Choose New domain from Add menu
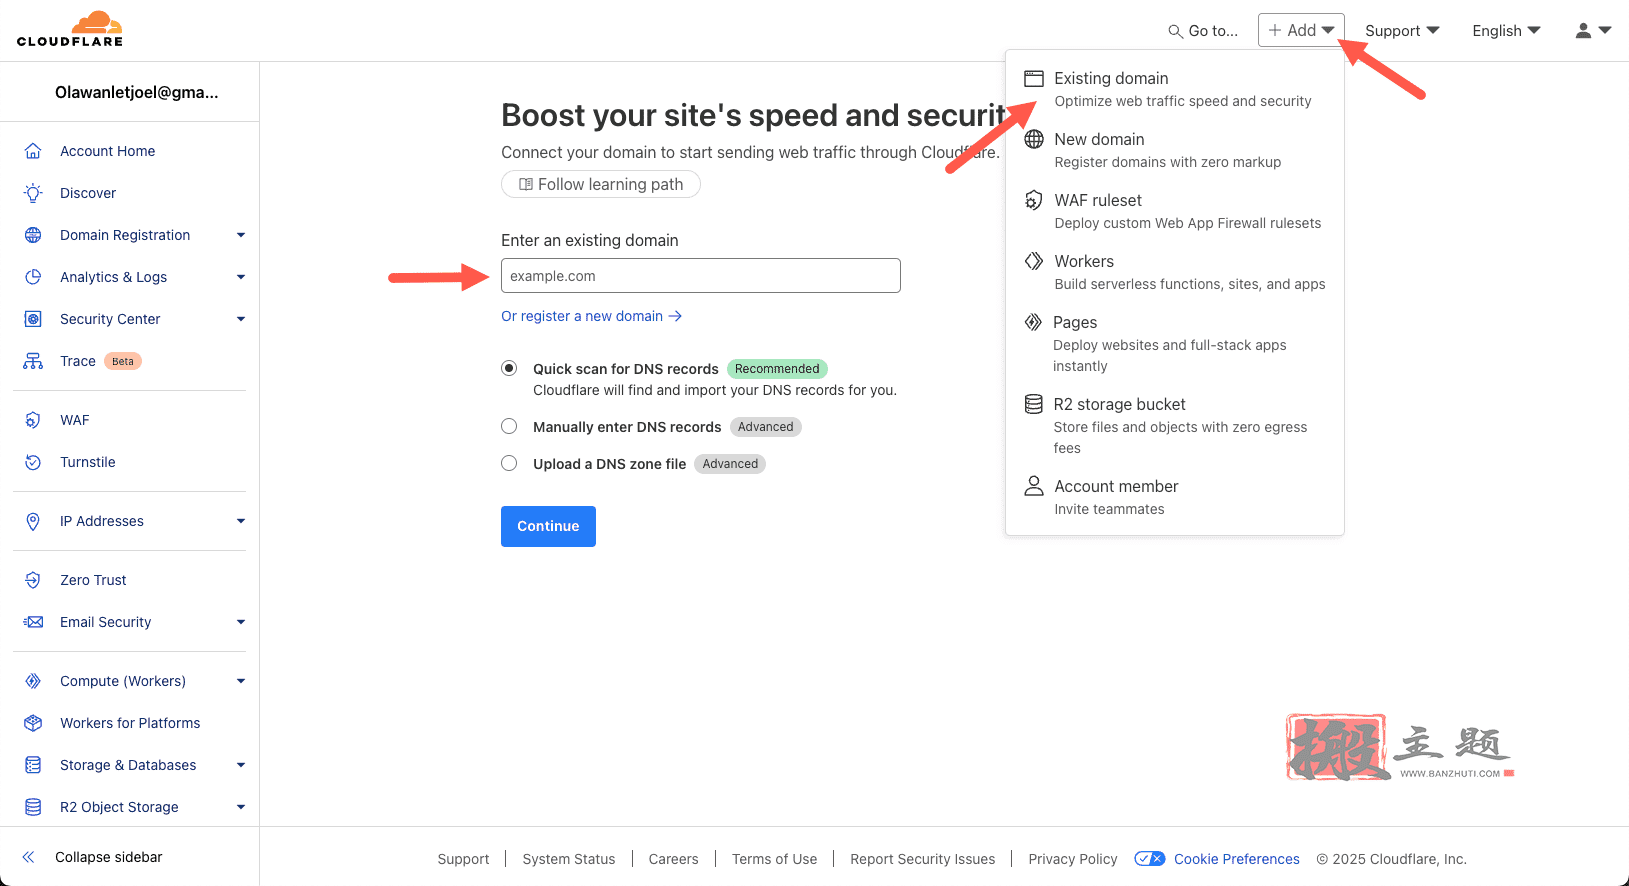 point(1174,150)
